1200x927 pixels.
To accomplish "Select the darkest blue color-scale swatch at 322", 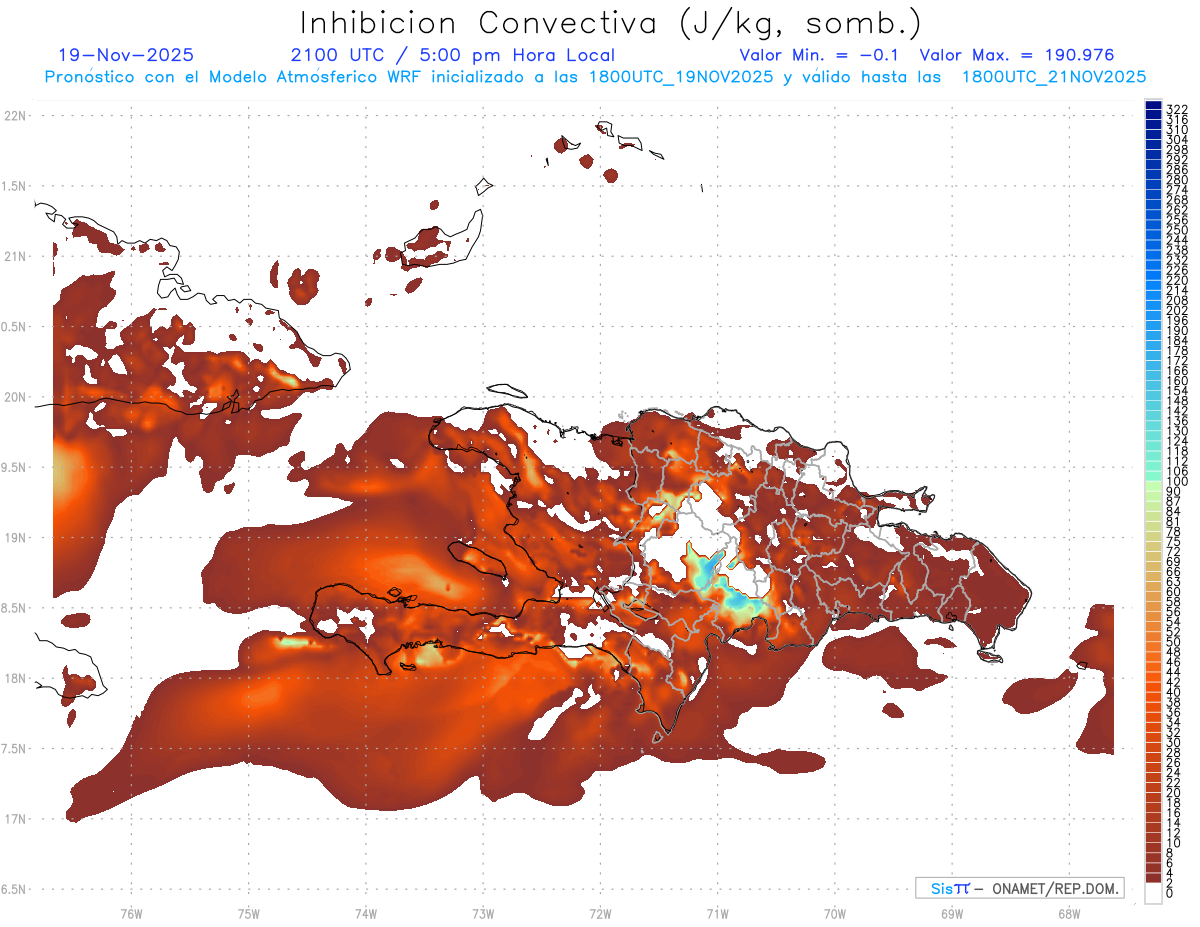I will pyautogui.click(x=1153, y=106).
